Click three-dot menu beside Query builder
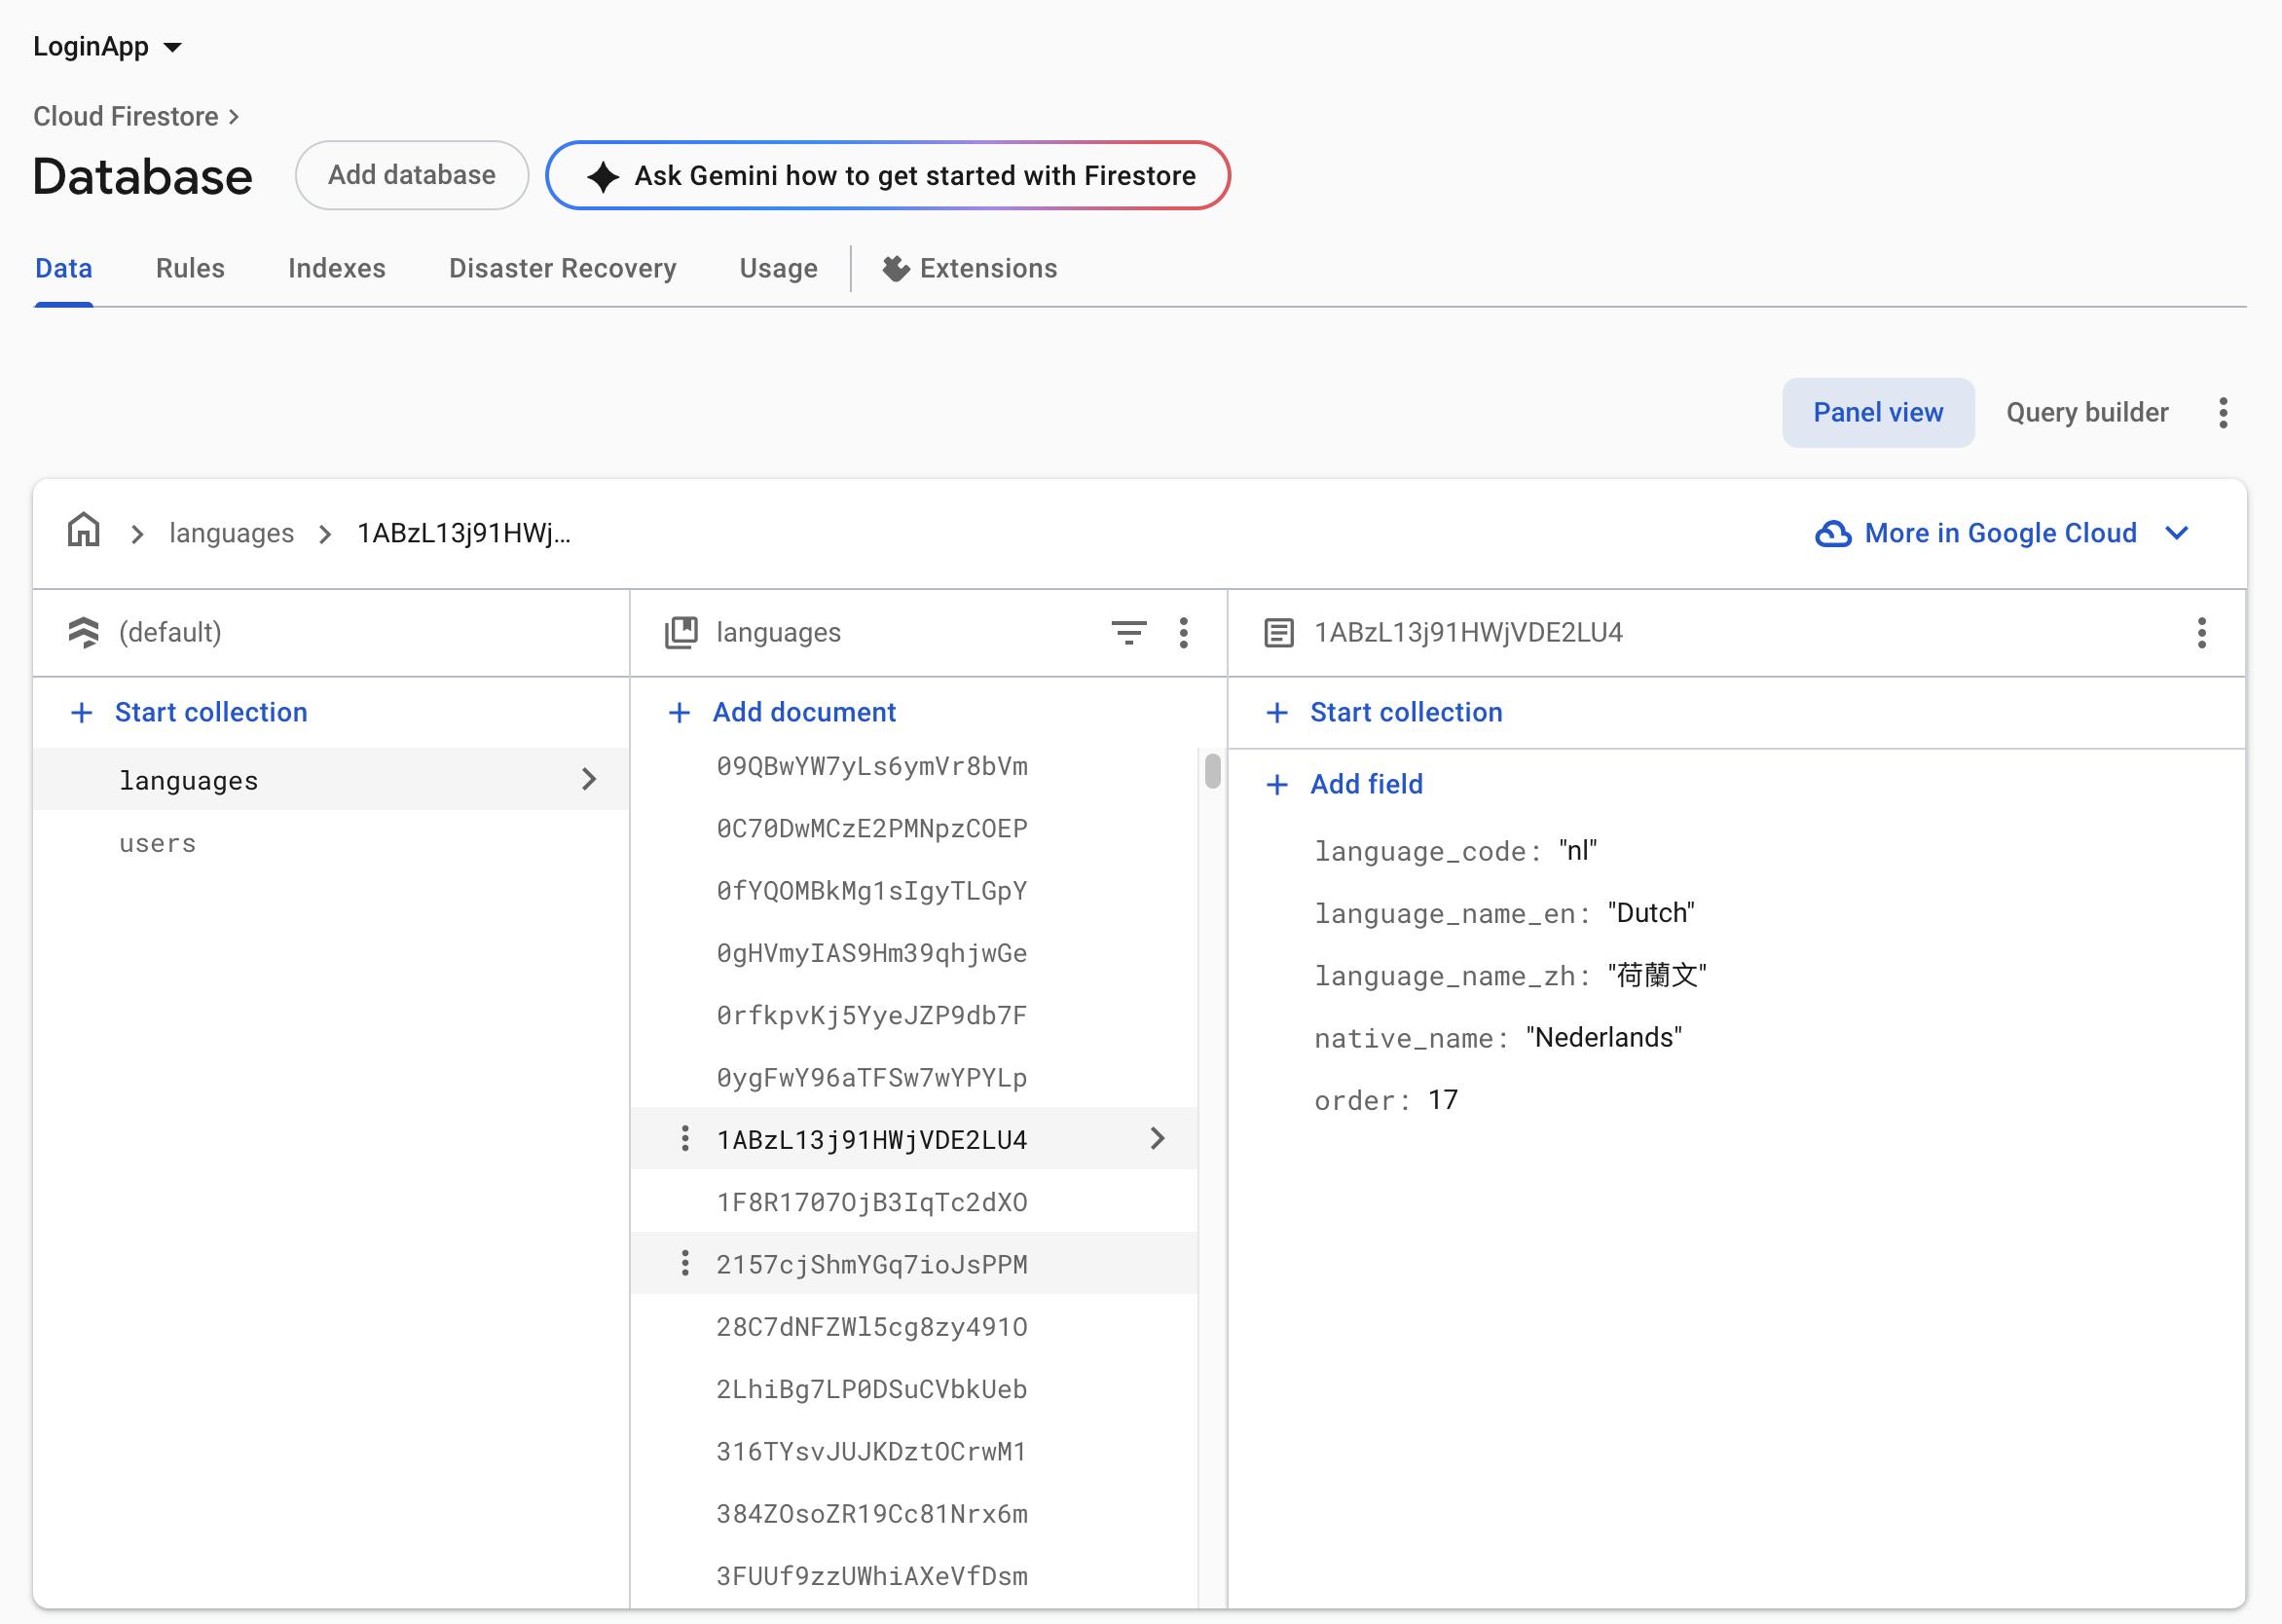This screenshot has width=2282, height=1624. [x=2222, y=412]
